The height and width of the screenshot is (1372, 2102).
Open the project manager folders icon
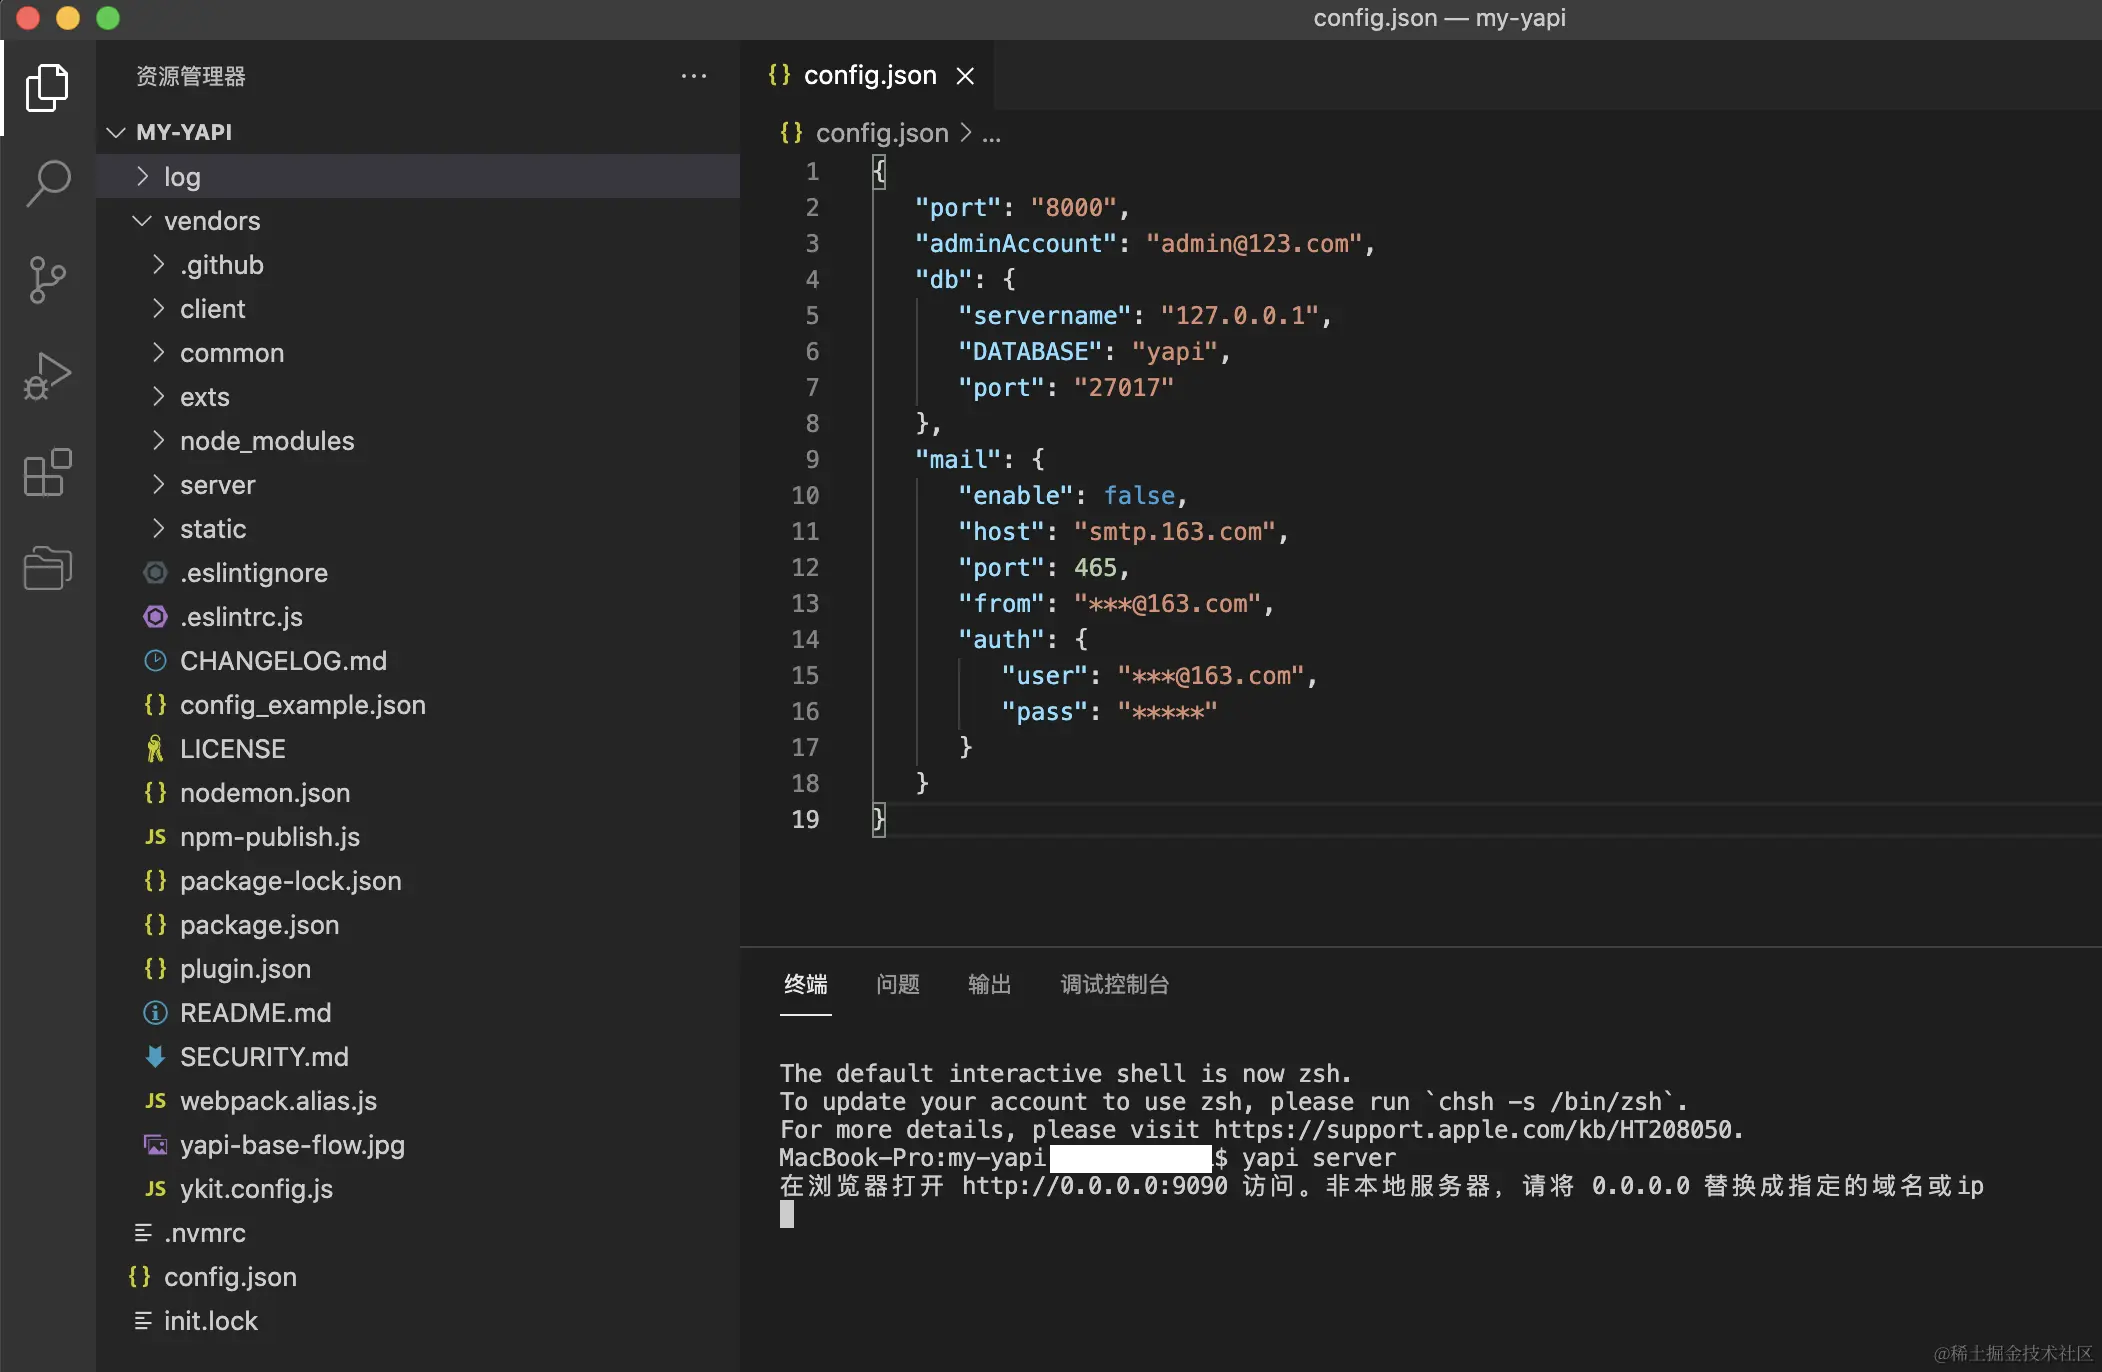47,568
